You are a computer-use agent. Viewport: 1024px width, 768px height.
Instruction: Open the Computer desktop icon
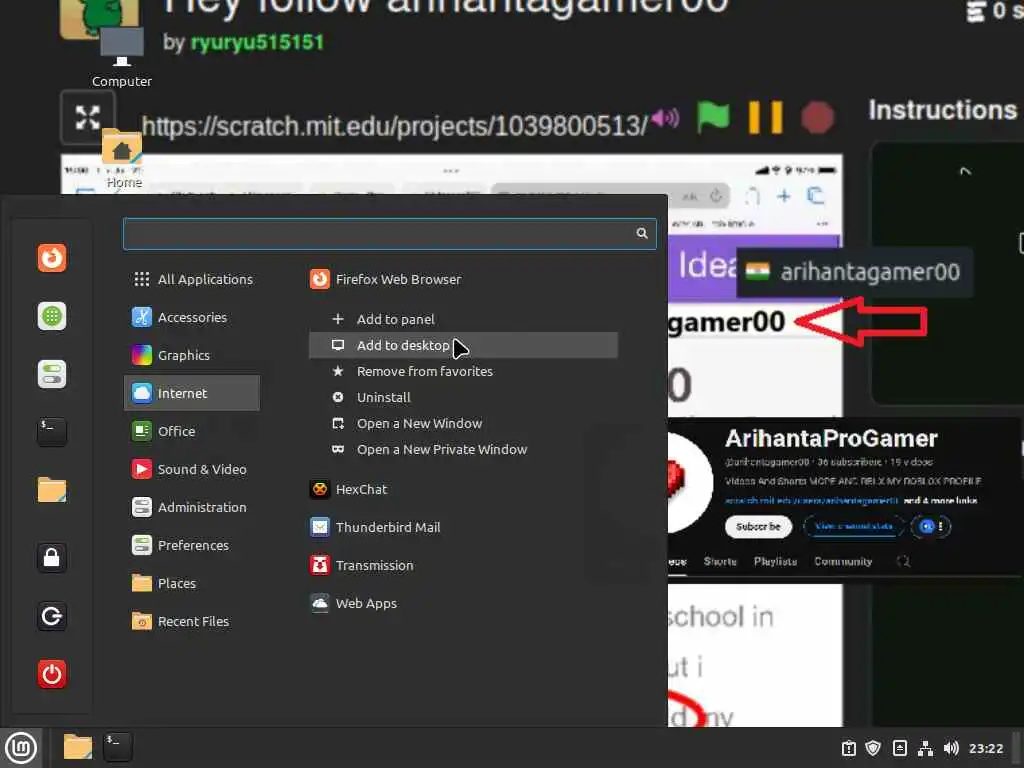click(x=121, y=57)
